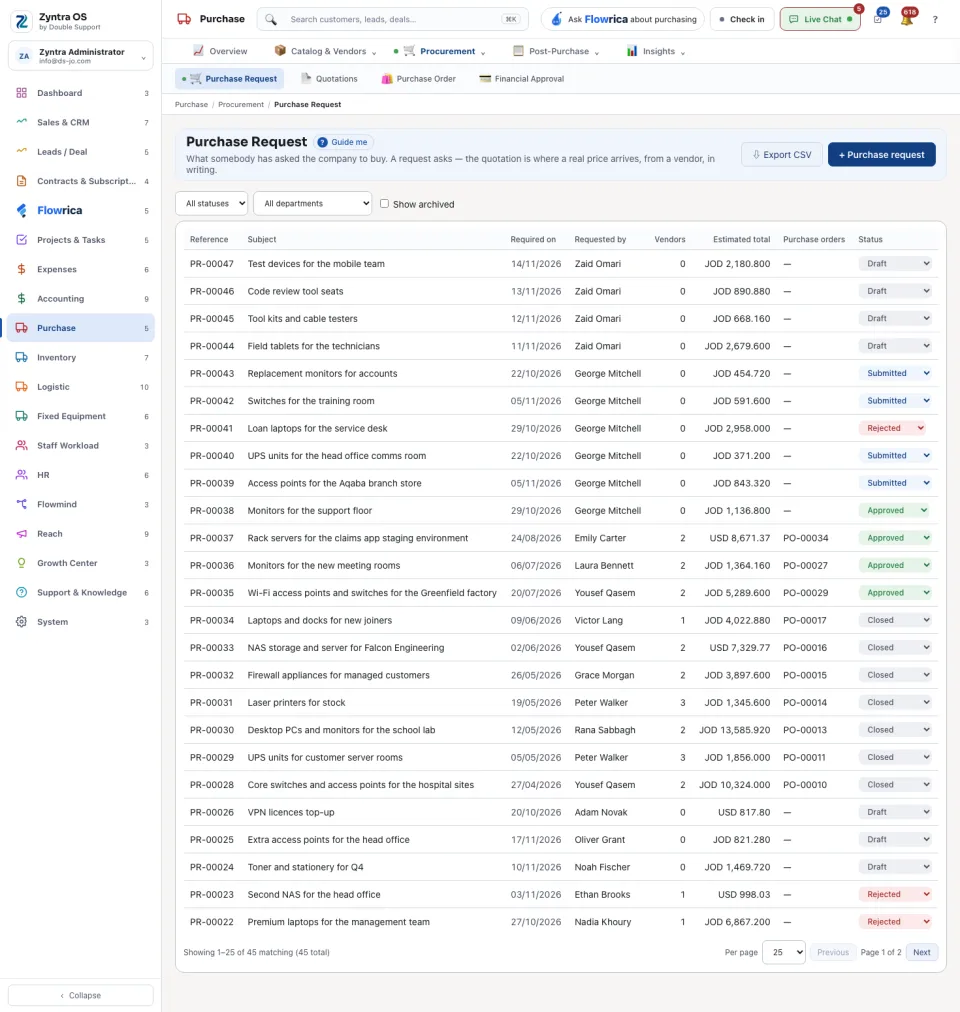This screenshot has height=1012, width=960.
Task: Open Reach sidebar icon
Action: point(21,534)
